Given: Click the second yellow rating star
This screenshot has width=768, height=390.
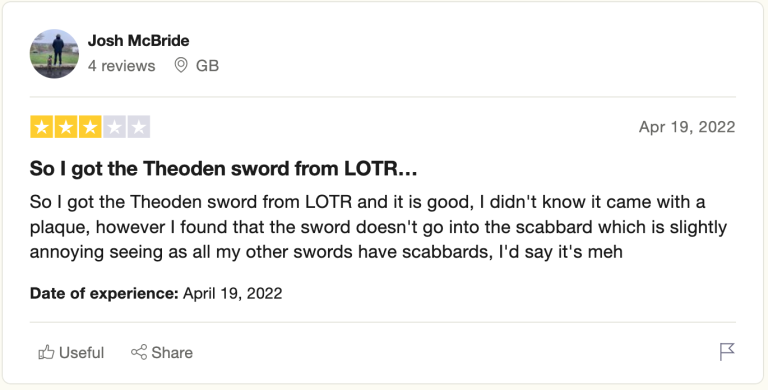Looking at the screenshot, I should point(66,127).
